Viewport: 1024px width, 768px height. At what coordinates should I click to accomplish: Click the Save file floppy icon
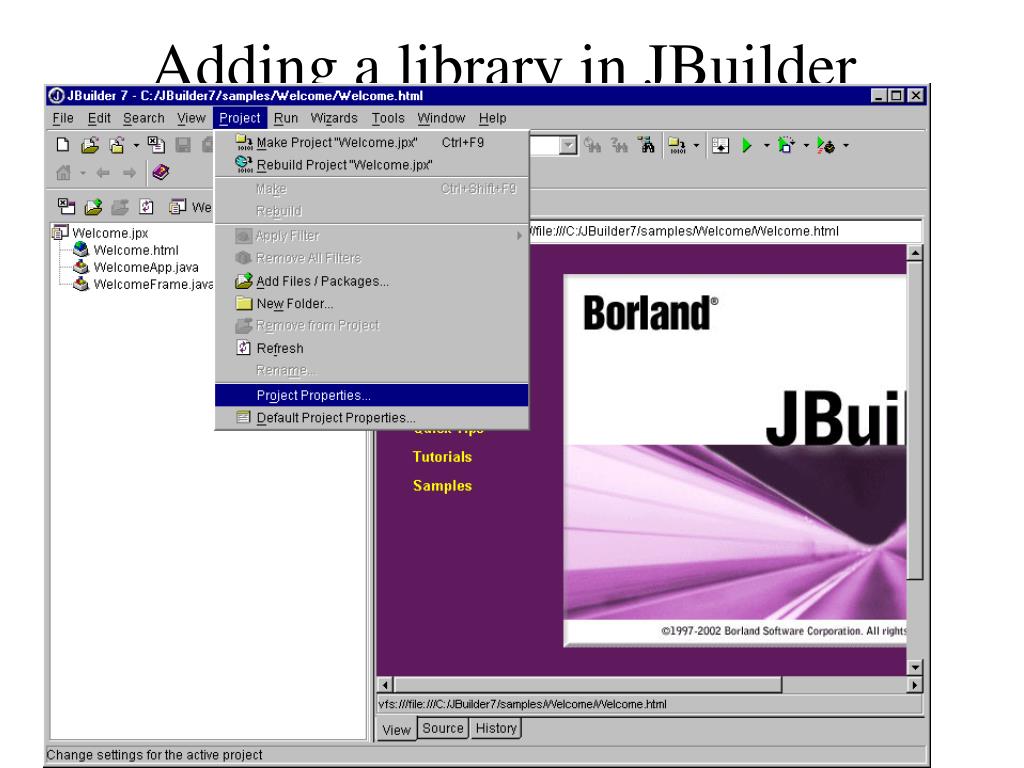coord(184,145)
